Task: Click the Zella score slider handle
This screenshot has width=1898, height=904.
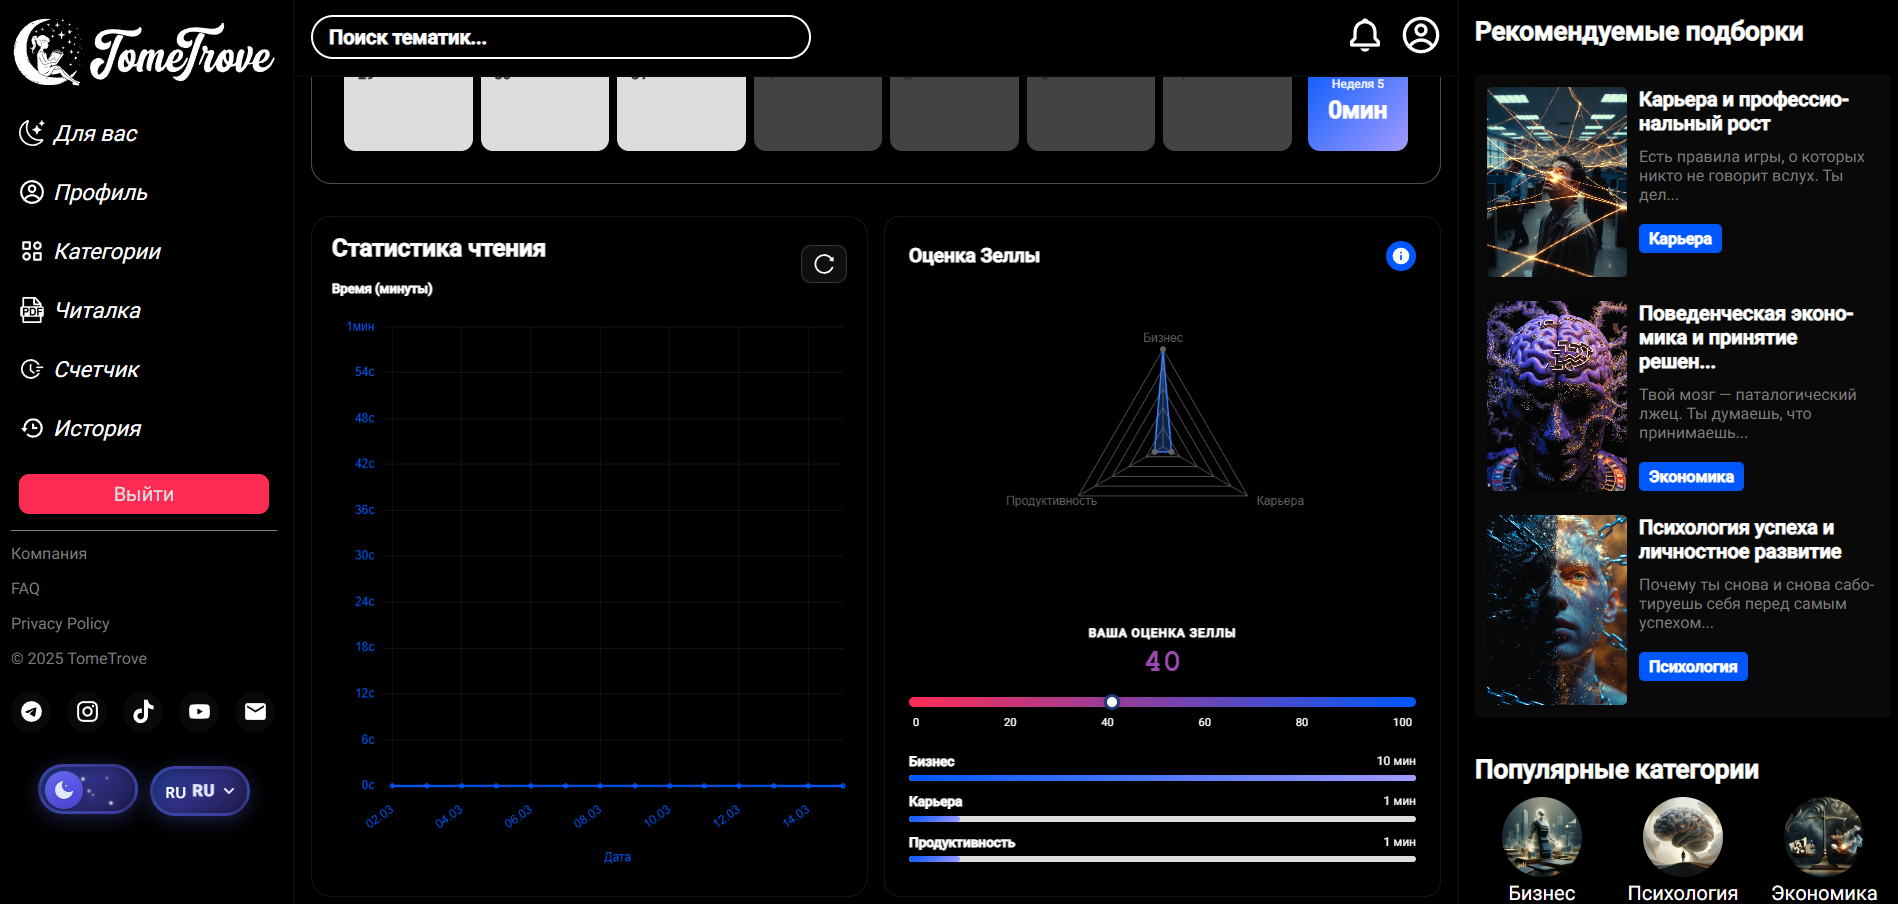Action: [1111, 702]
